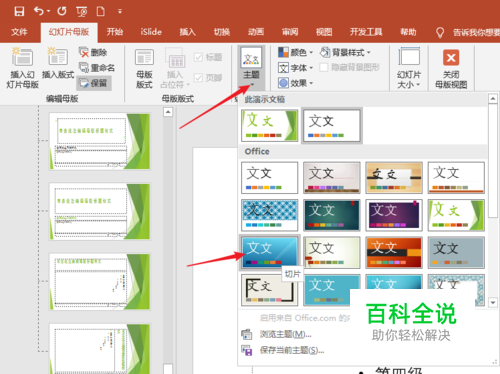500x374 pixels.
Task: Open the 开发工具 tab
Action: 366,32
